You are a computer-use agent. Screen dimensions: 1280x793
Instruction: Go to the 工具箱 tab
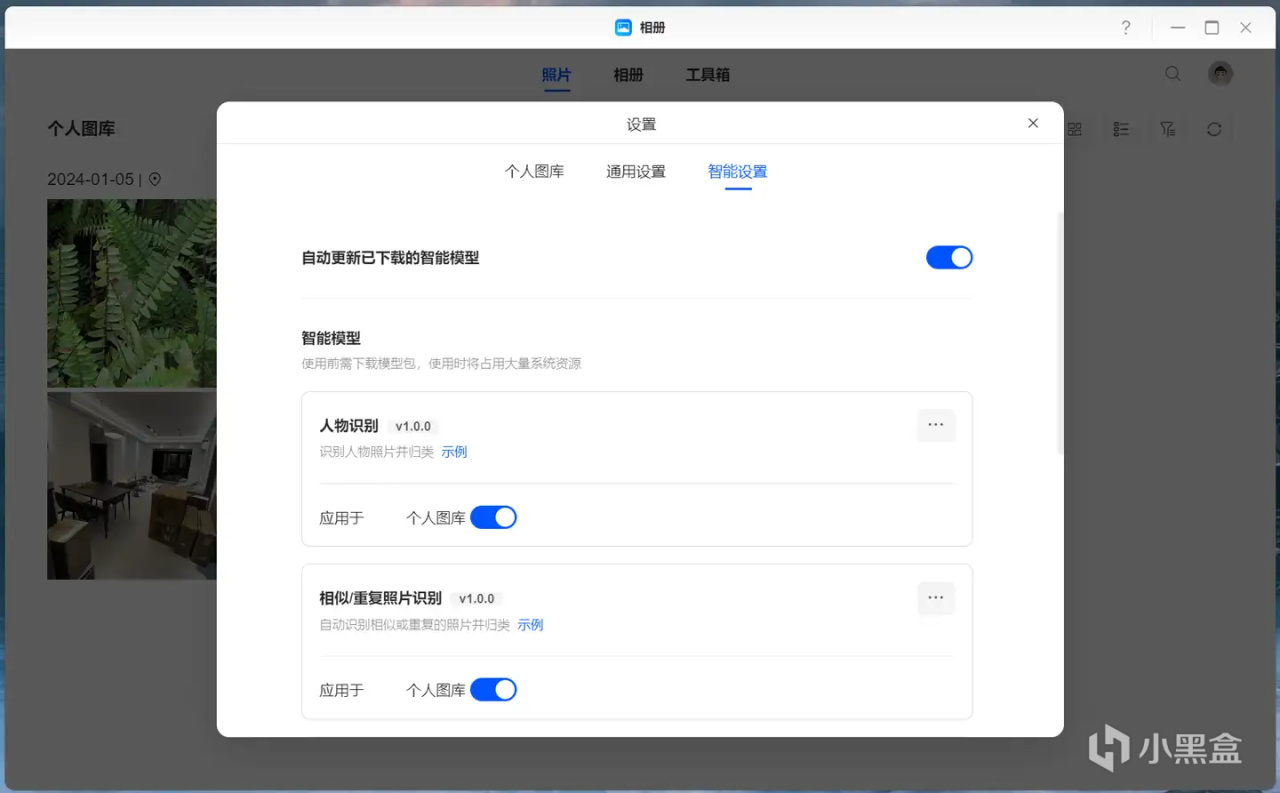[x=708, y=75]
